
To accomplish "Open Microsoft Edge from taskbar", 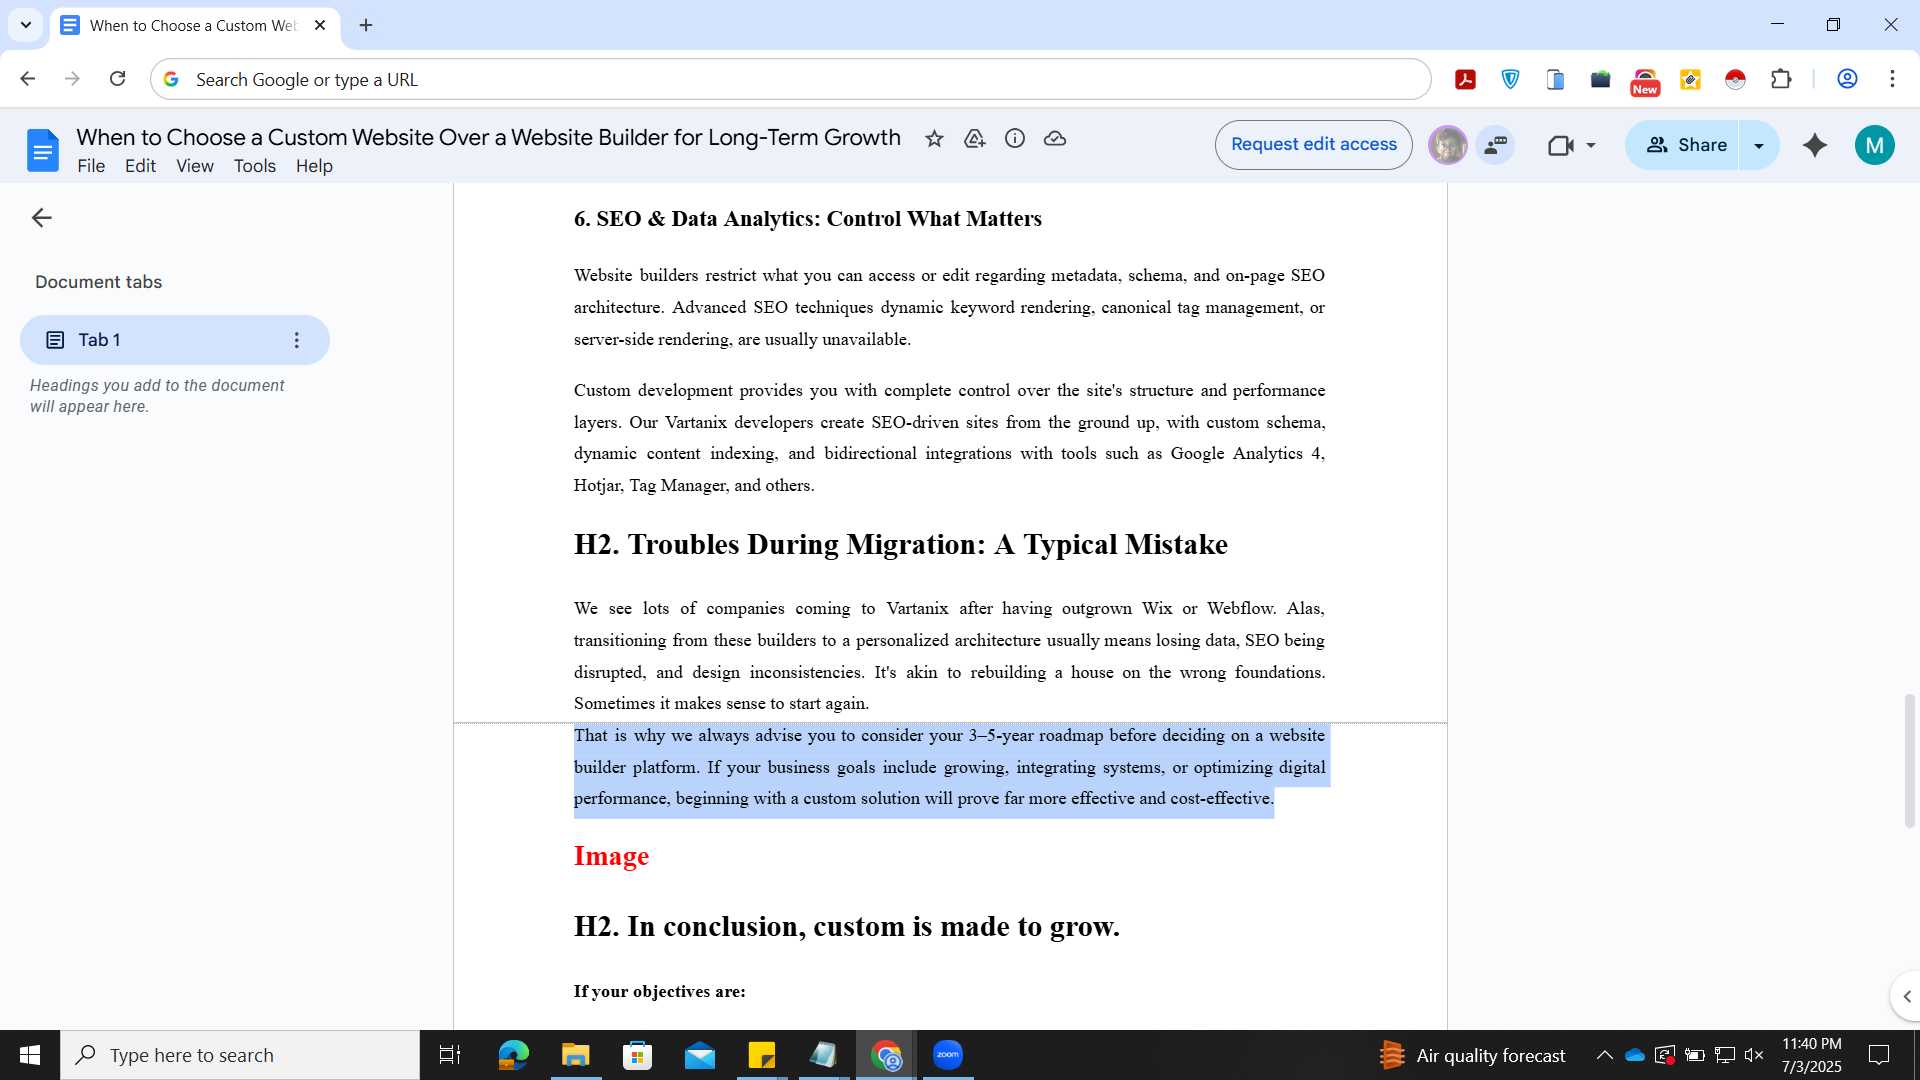I will pyautogui.click(x=513, y=1055).
